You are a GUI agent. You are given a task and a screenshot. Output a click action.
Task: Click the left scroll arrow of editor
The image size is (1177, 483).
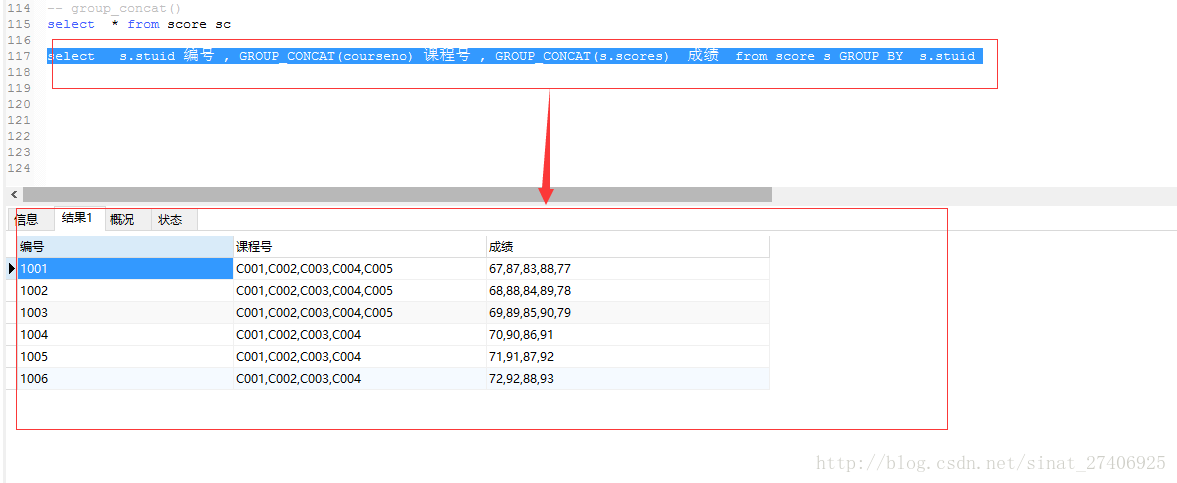coord(13,195)
